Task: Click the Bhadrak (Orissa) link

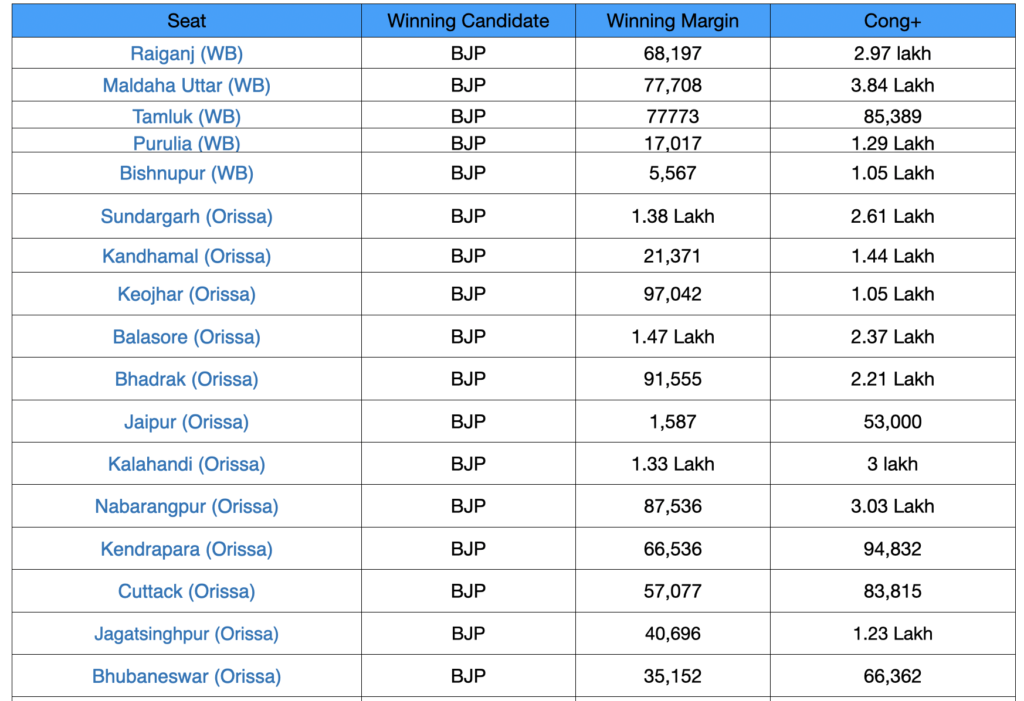Action: (x=187, y=379)
